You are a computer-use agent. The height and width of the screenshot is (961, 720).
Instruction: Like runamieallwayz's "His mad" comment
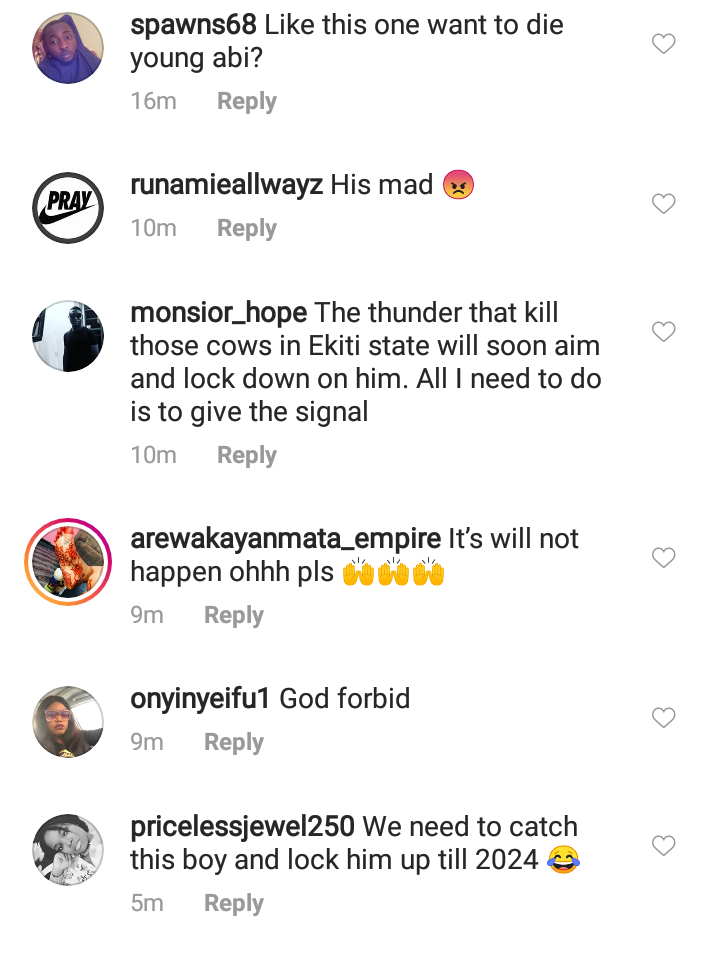(663, 204)
